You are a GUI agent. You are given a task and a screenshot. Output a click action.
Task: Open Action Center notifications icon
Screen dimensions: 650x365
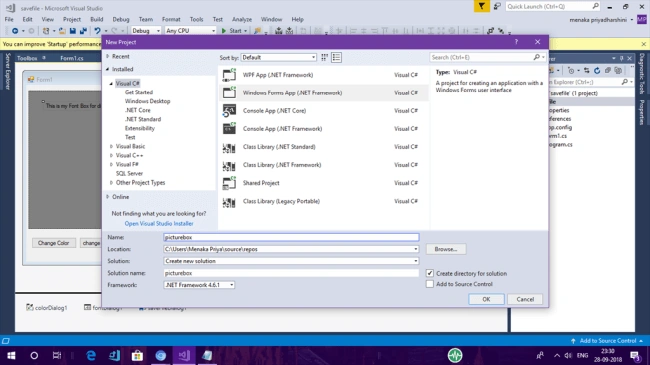click(x=635, y=355)
